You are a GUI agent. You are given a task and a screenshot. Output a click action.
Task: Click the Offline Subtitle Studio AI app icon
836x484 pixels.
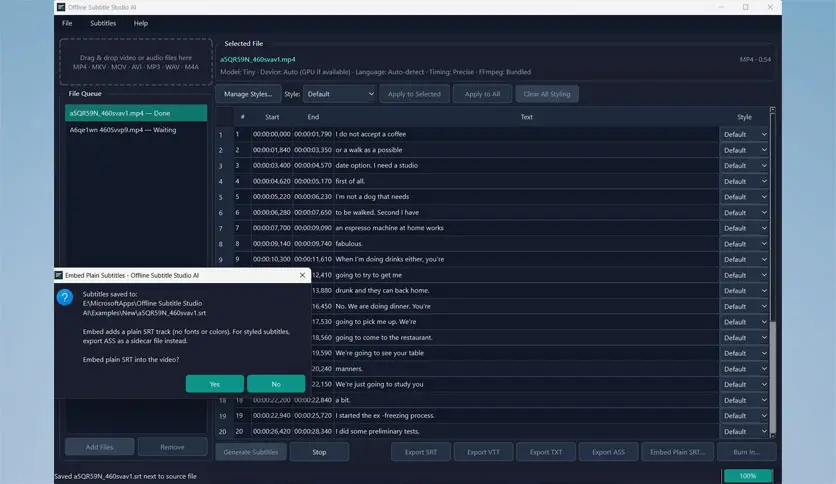click(61, 7)
